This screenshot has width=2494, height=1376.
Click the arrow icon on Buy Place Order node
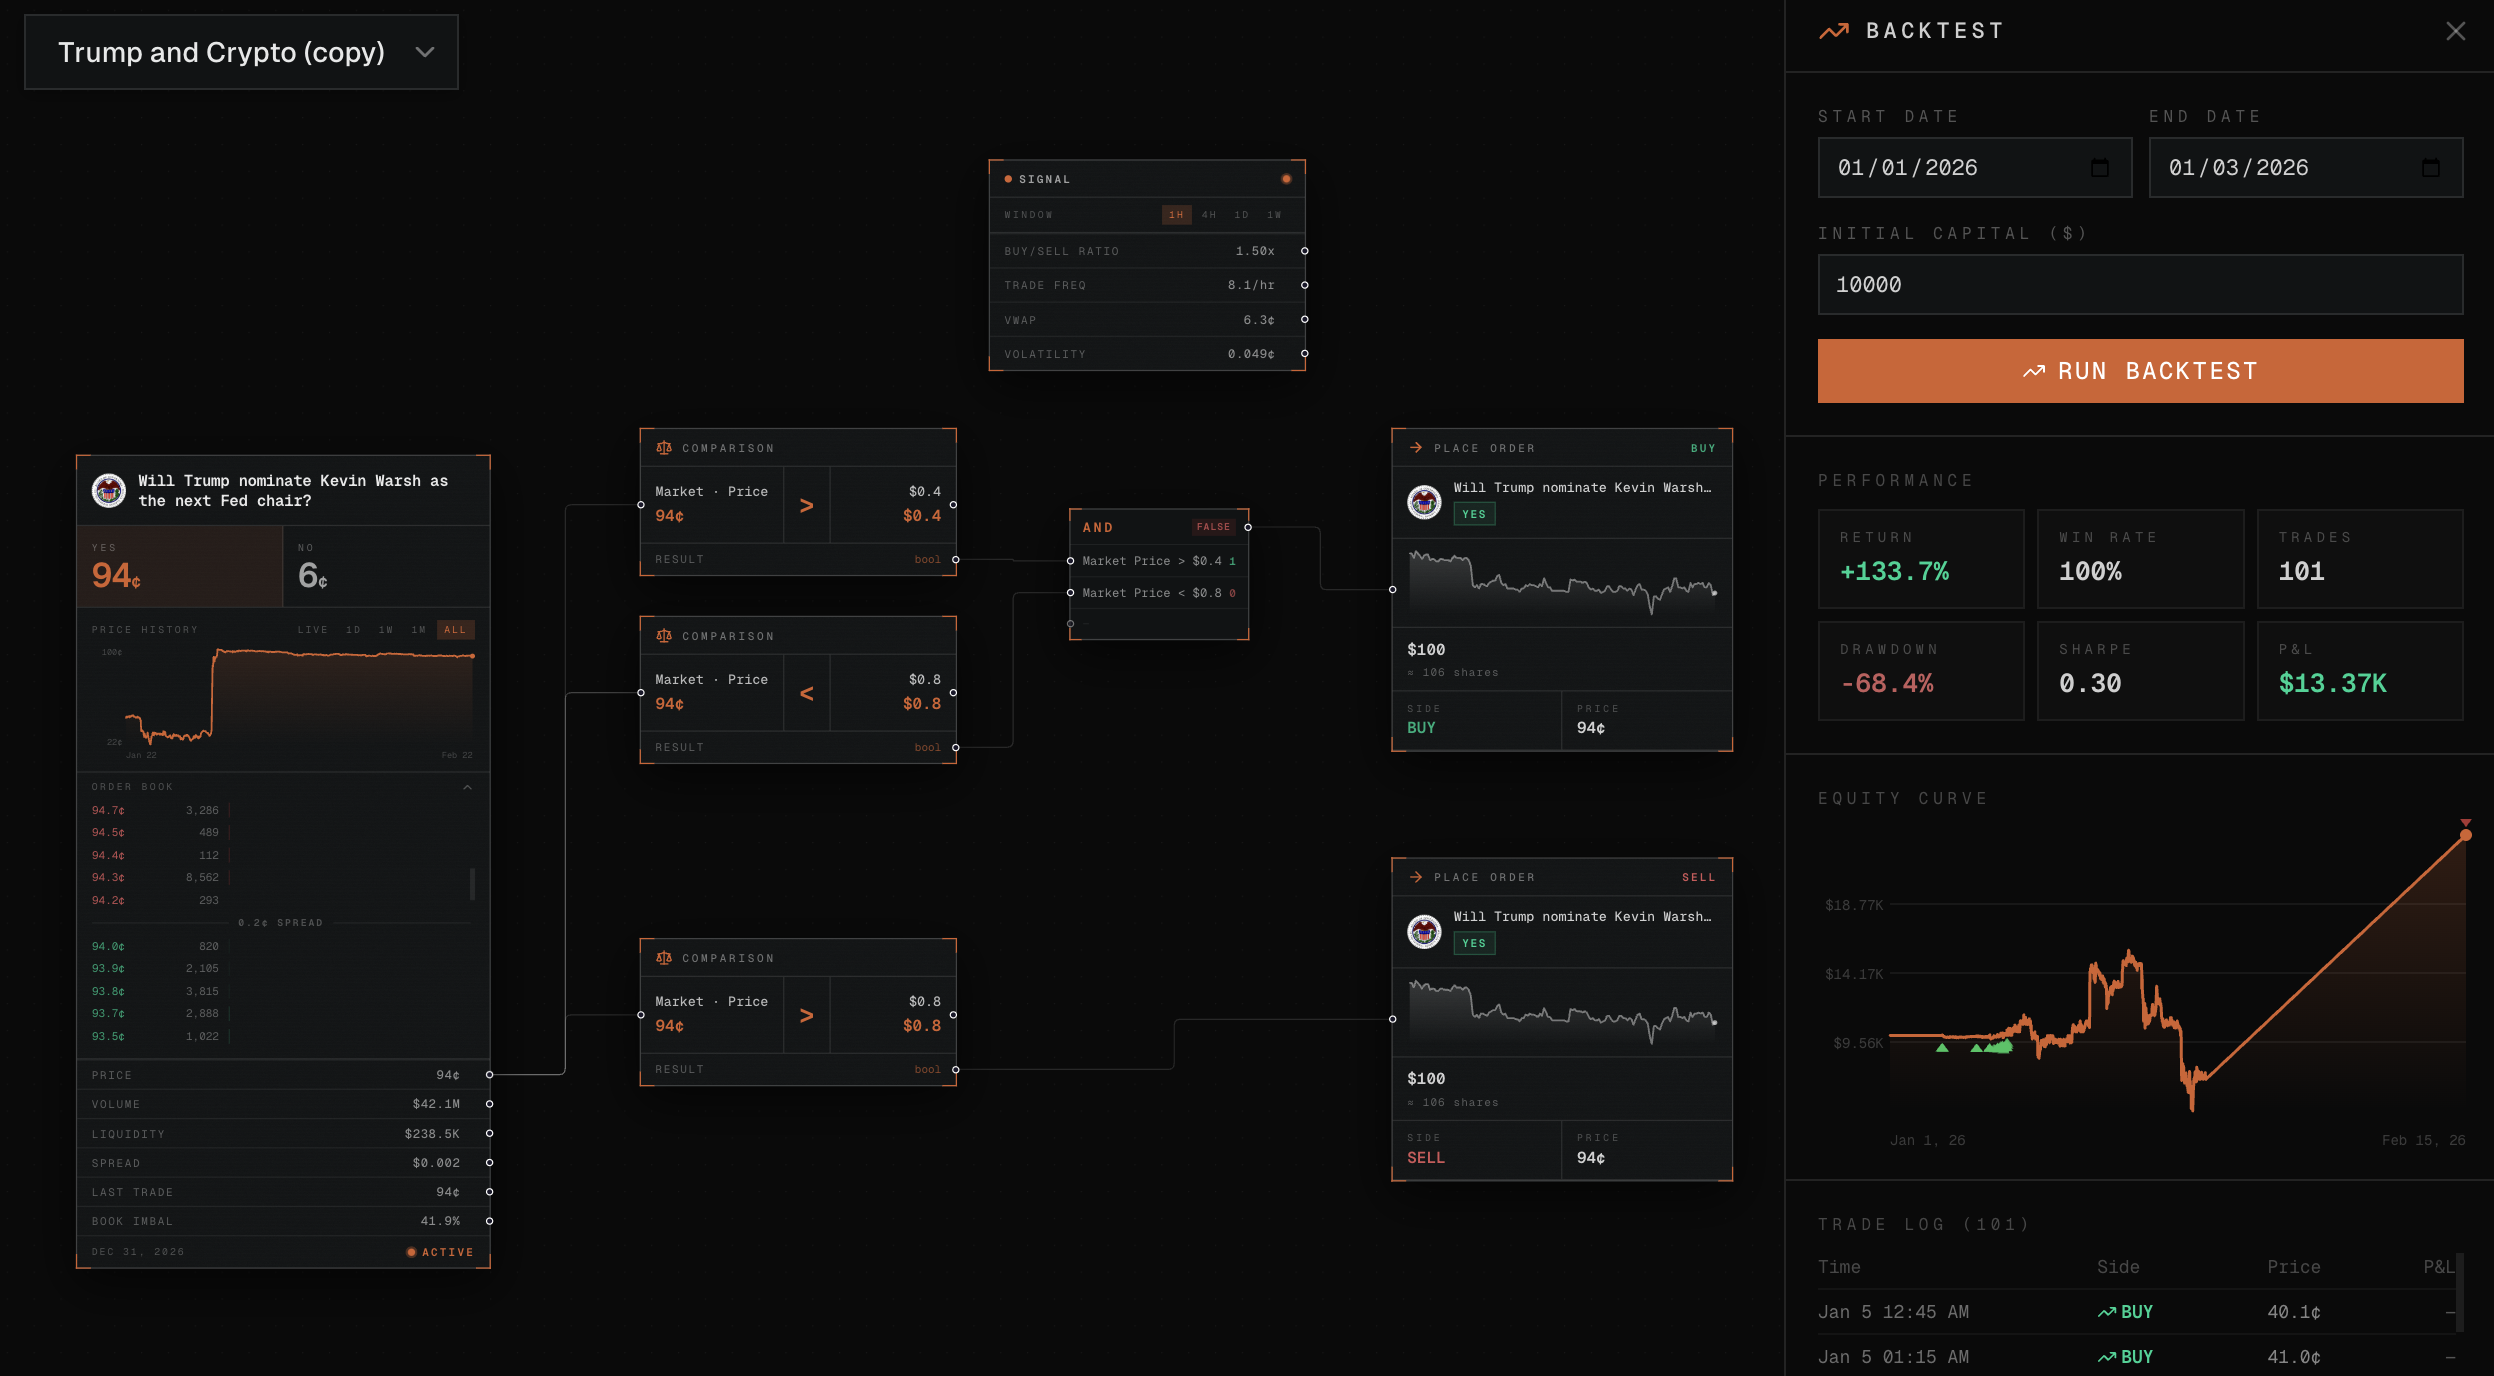coord(1416,448)
